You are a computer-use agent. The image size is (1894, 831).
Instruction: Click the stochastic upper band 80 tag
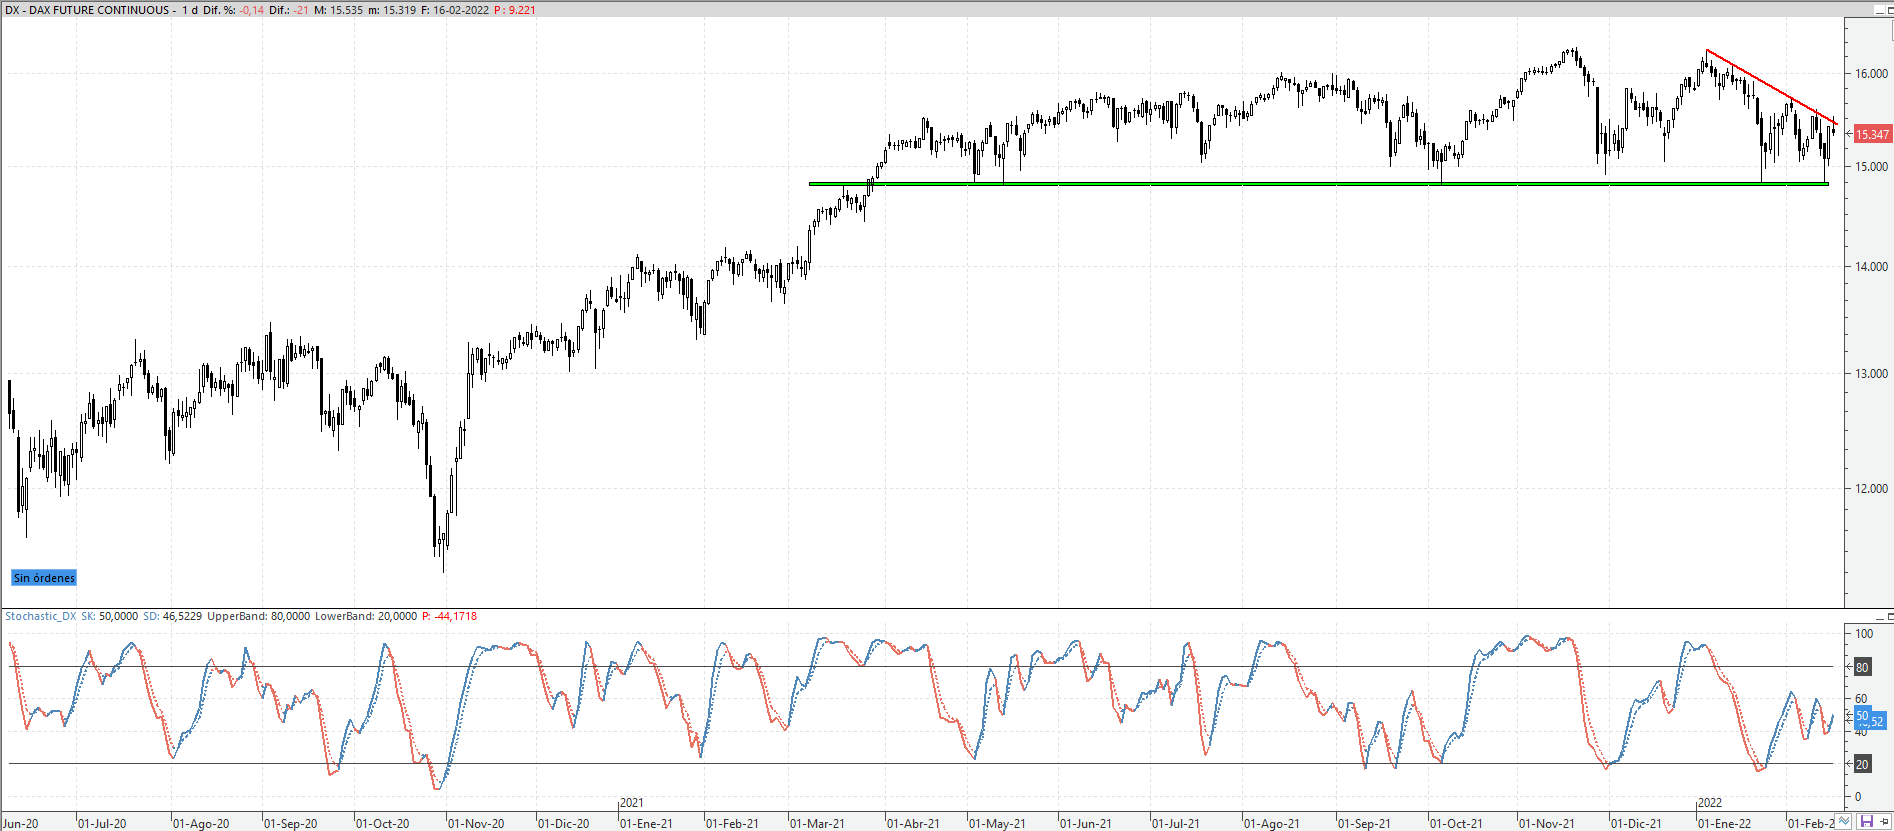pyautogui.click(x=1862, y=667)
